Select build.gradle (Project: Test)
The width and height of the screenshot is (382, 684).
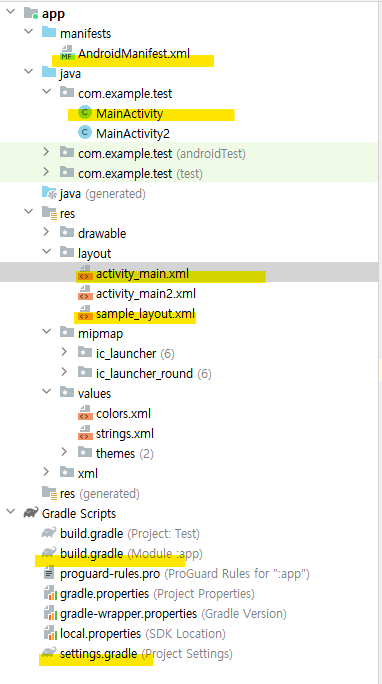pos(130,533)
